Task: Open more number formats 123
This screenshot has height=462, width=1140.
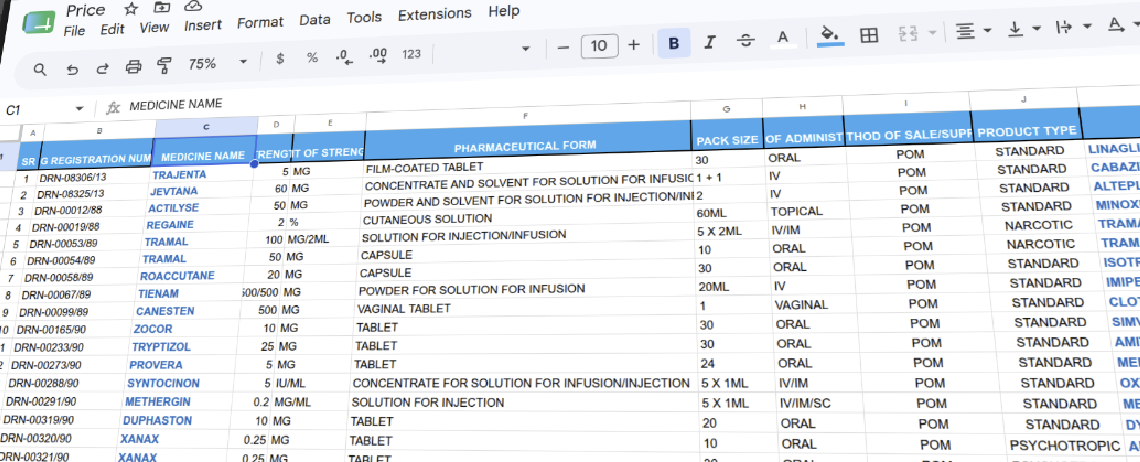Action: pos(412,54)
